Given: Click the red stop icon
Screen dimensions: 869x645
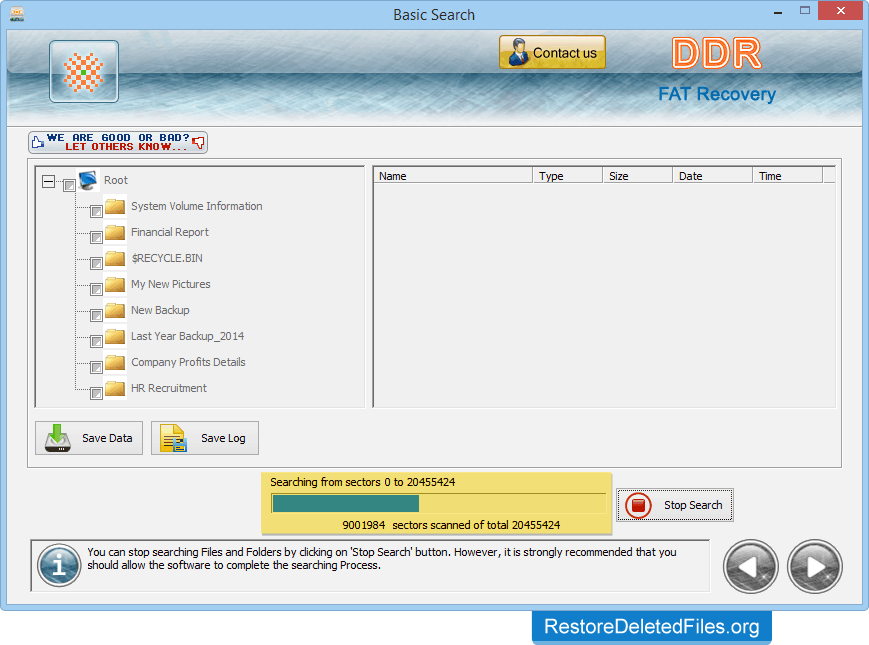Looking at the screenshot, I should click(x=638, y=505).
